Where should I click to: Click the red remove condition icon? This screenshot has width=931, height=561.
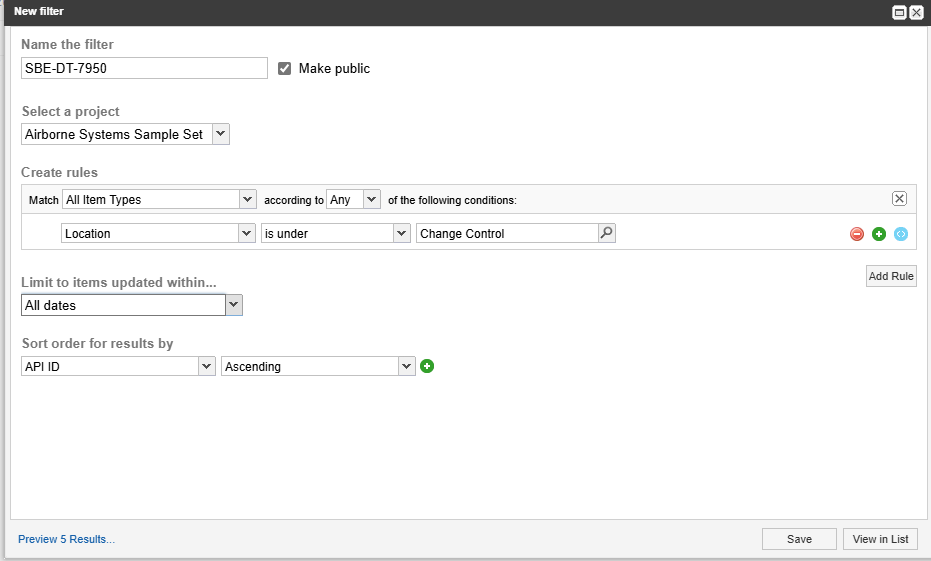857,234
